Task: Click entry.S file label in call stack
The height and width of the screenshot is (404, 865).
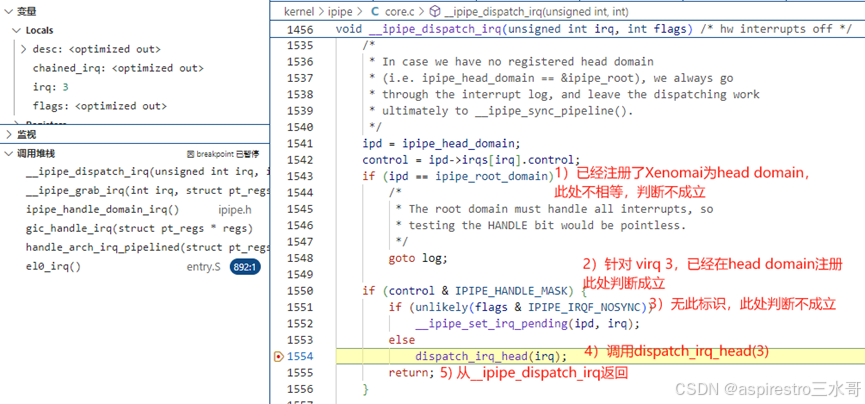Action: coord(204,267)
